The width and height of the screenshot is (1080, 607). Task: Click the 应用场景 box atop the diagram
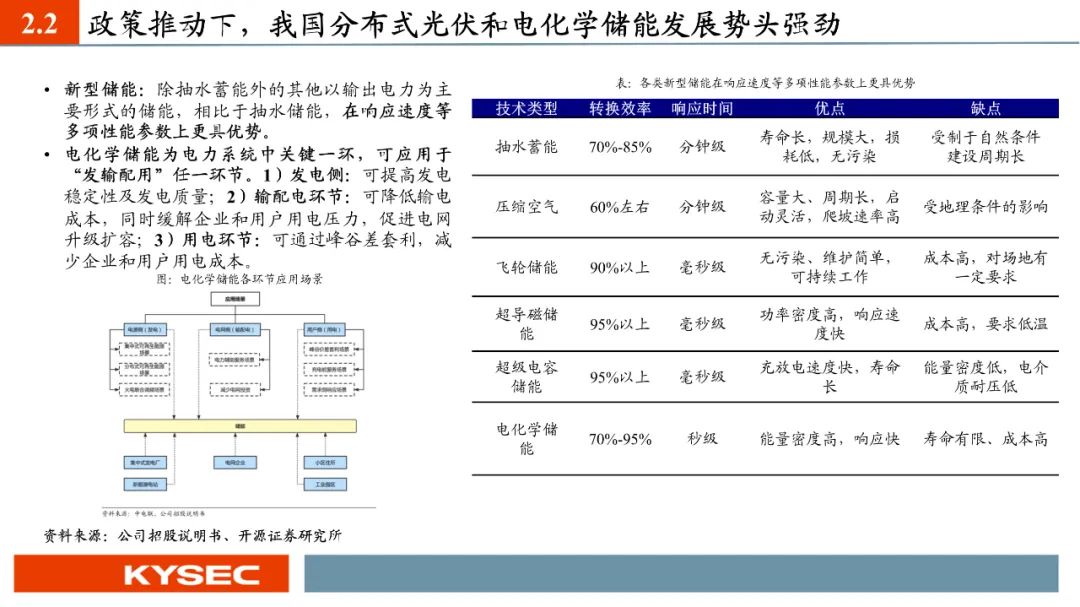[x=235, y=299]
